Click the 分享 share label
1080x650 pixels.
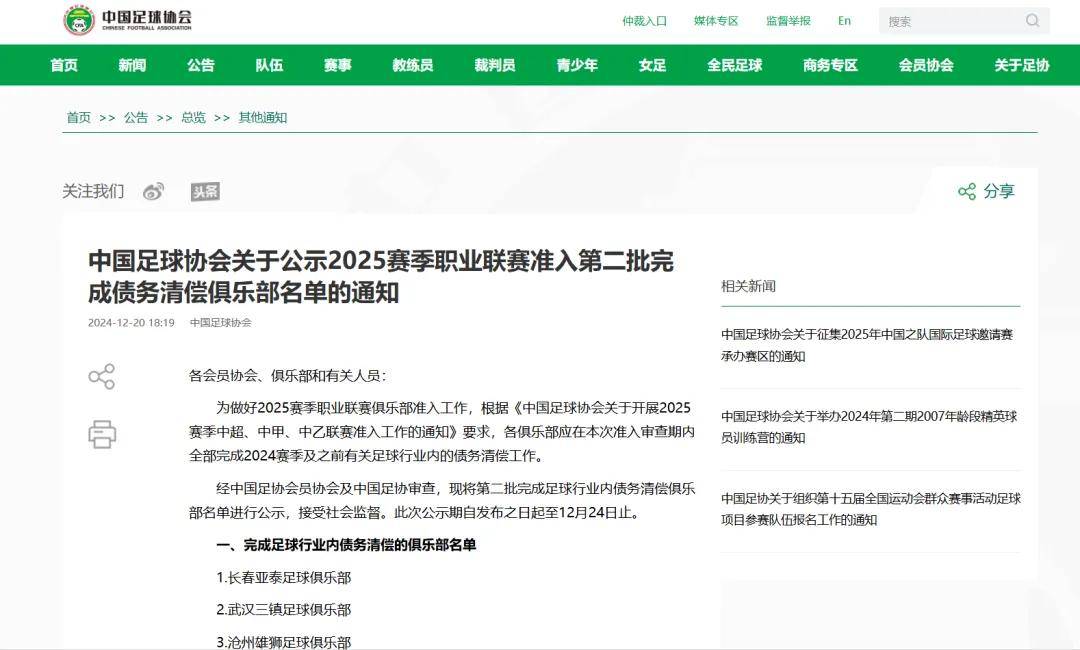coord(999,191)
